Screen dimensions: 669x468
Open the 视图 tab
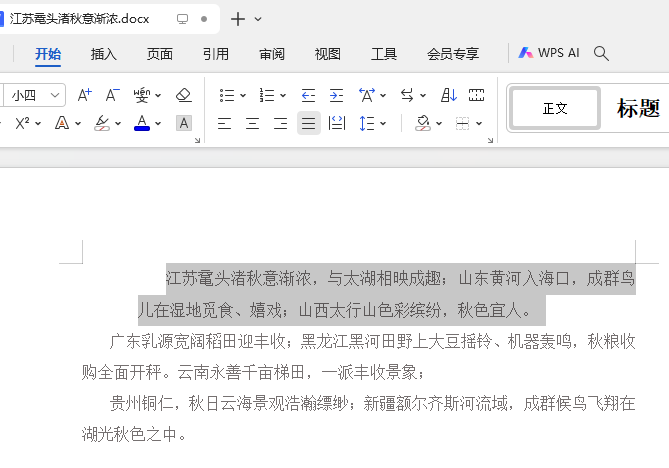328,54
